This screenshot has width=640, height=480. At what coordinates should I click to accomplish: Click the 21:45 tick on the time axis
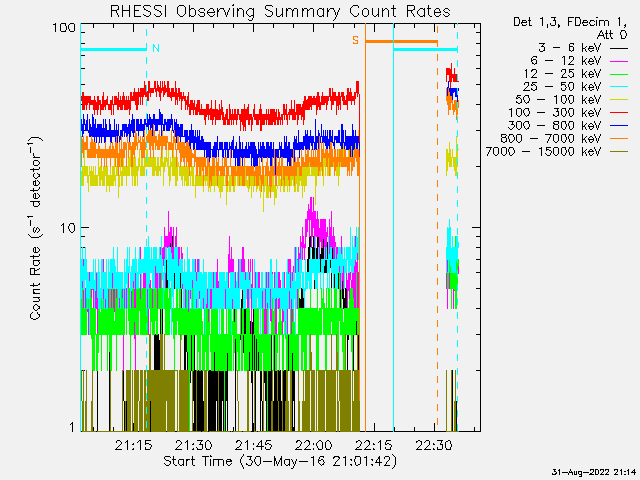coord(253,445)
